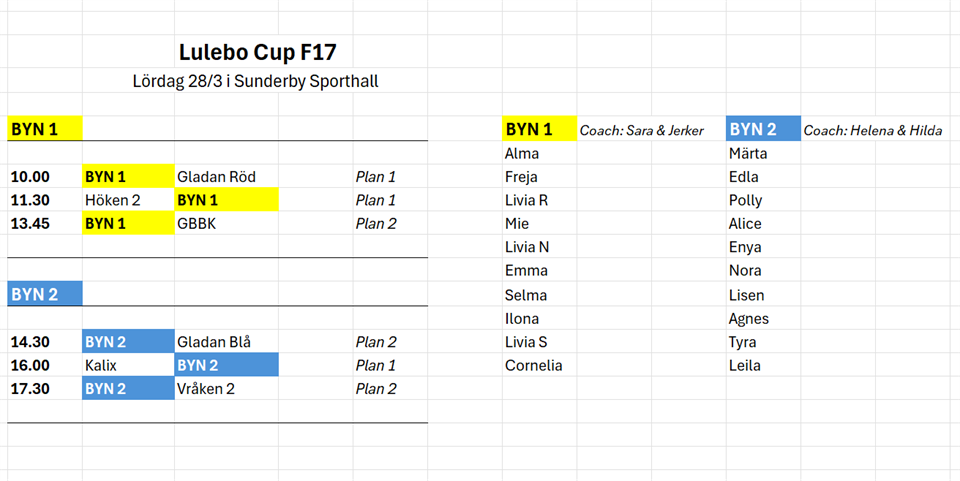Select the "Lördag 28/3 i Sunderby Sporthall" subtitle

pyautogui.click(x=255, y=81)
